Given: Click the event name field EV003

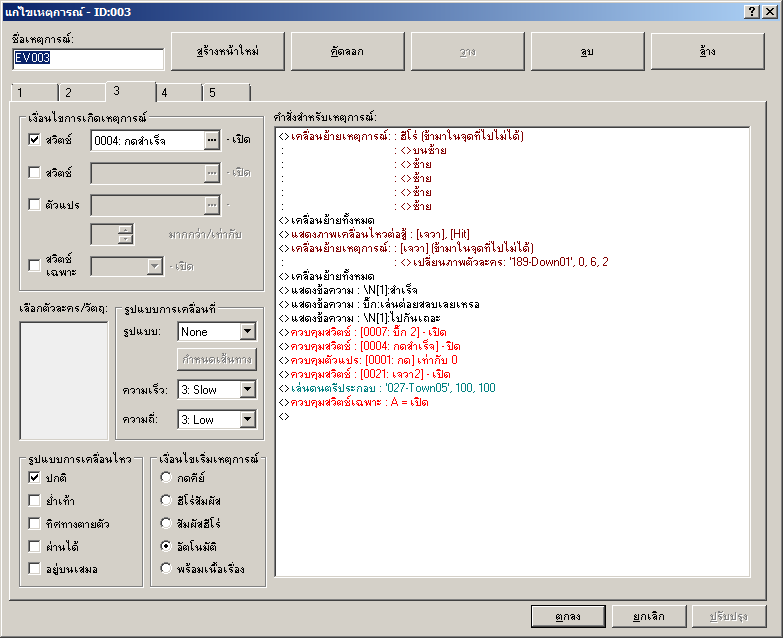Looking at the screenshot, I should pyautogui.click(x=88, y=58).
